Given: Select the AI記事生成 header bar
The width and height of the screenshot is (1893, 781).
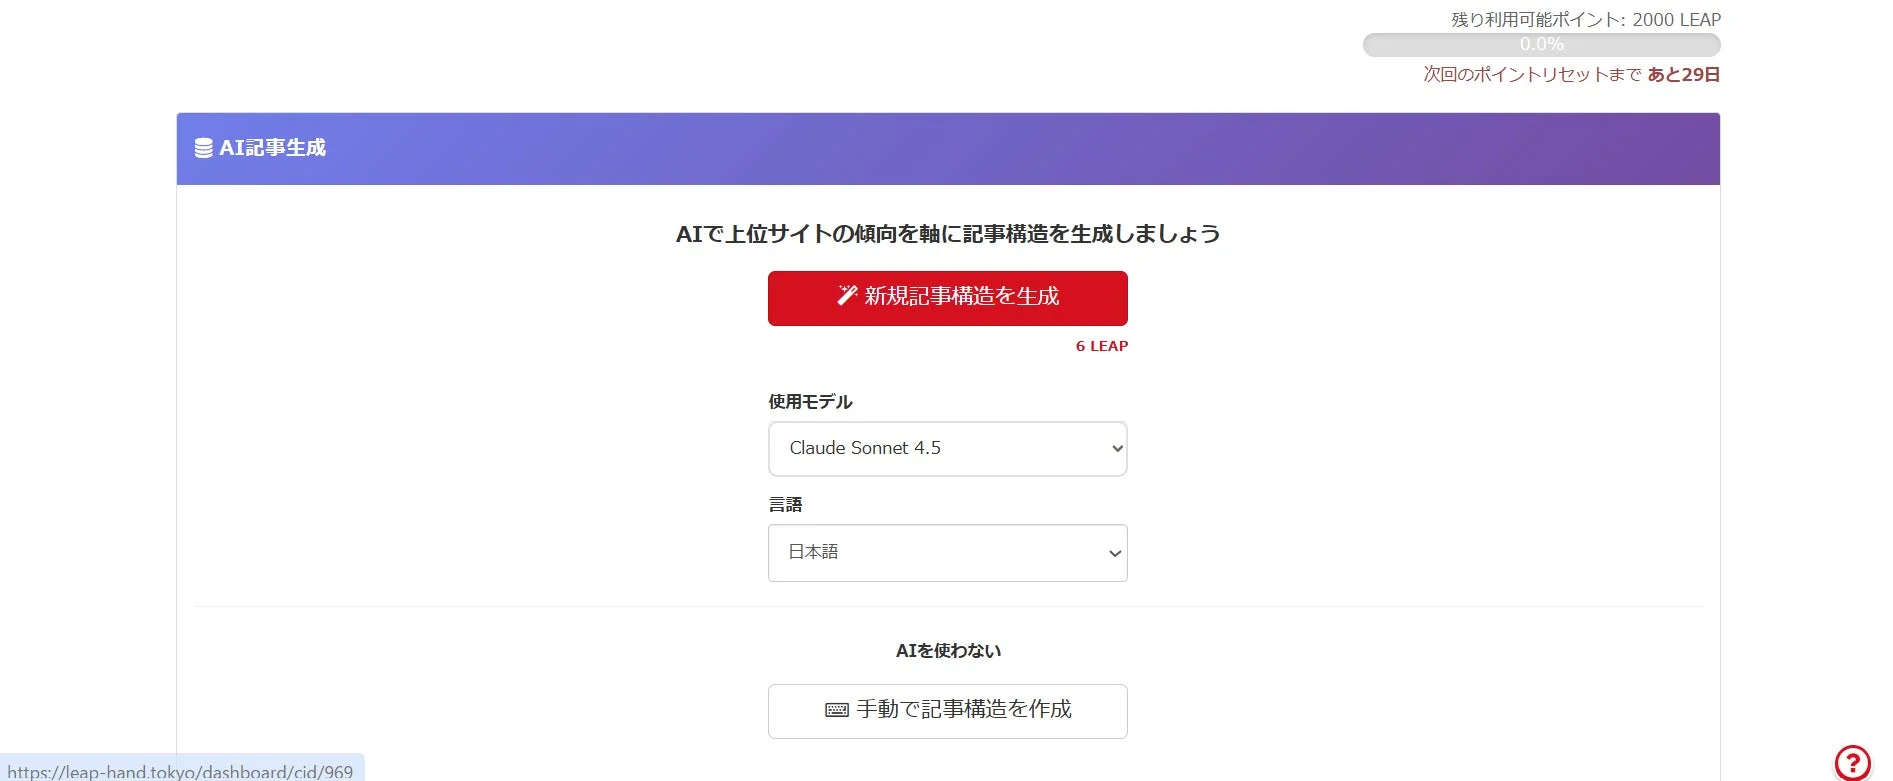Looking at the screenshot, I should [947, 148].
